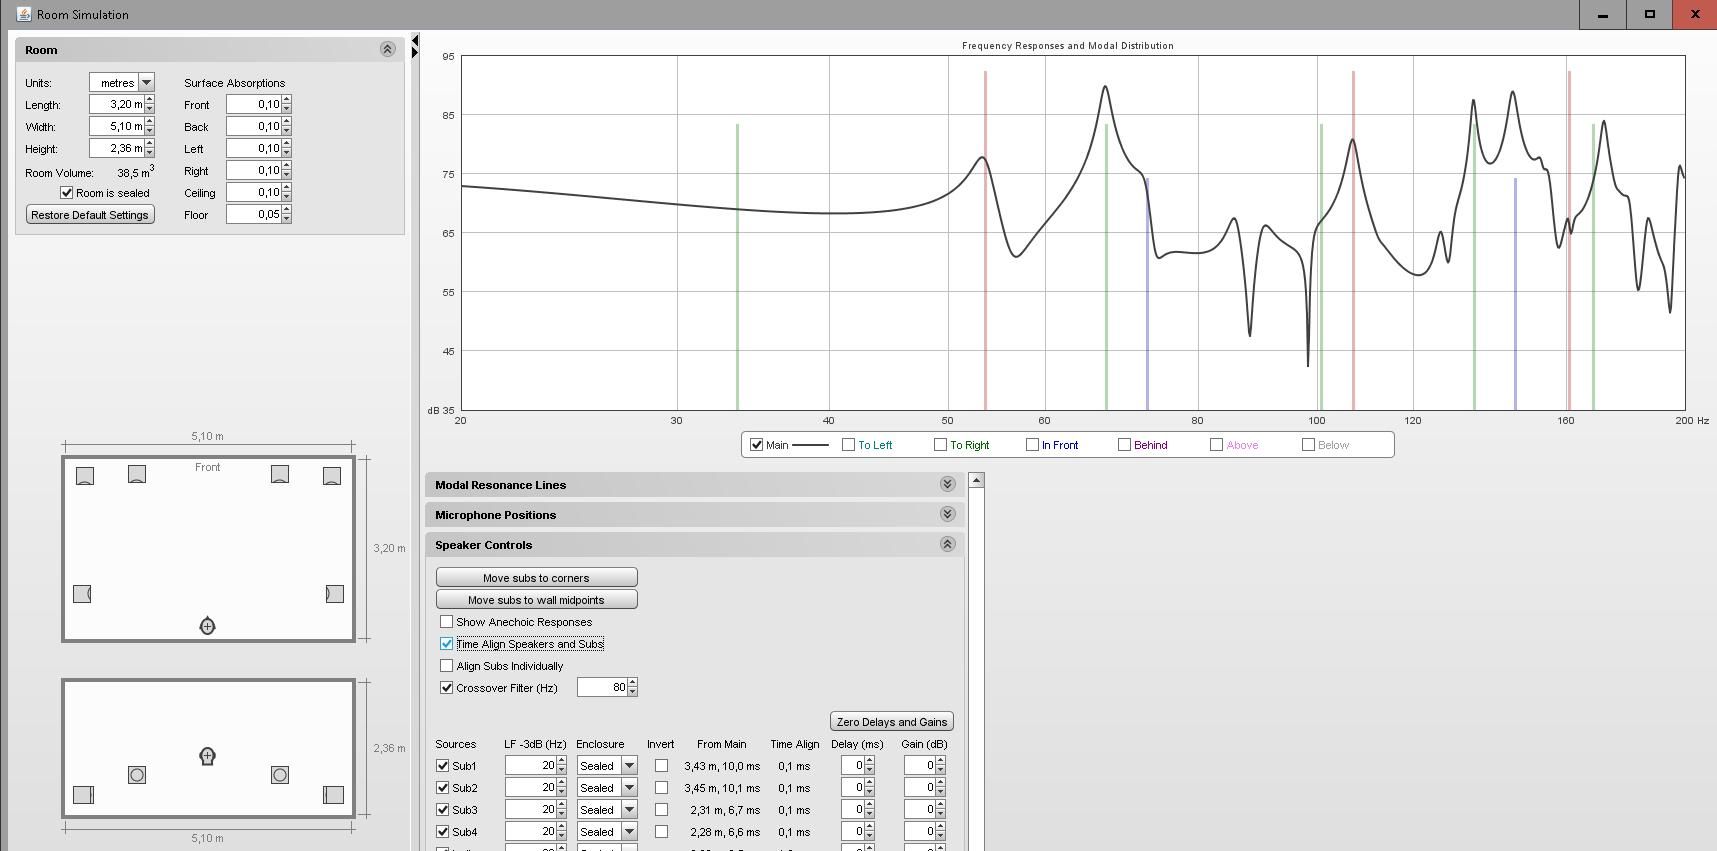Click the room Length input field
Screen dimensions: 1717x851
(x=116, y=105)
